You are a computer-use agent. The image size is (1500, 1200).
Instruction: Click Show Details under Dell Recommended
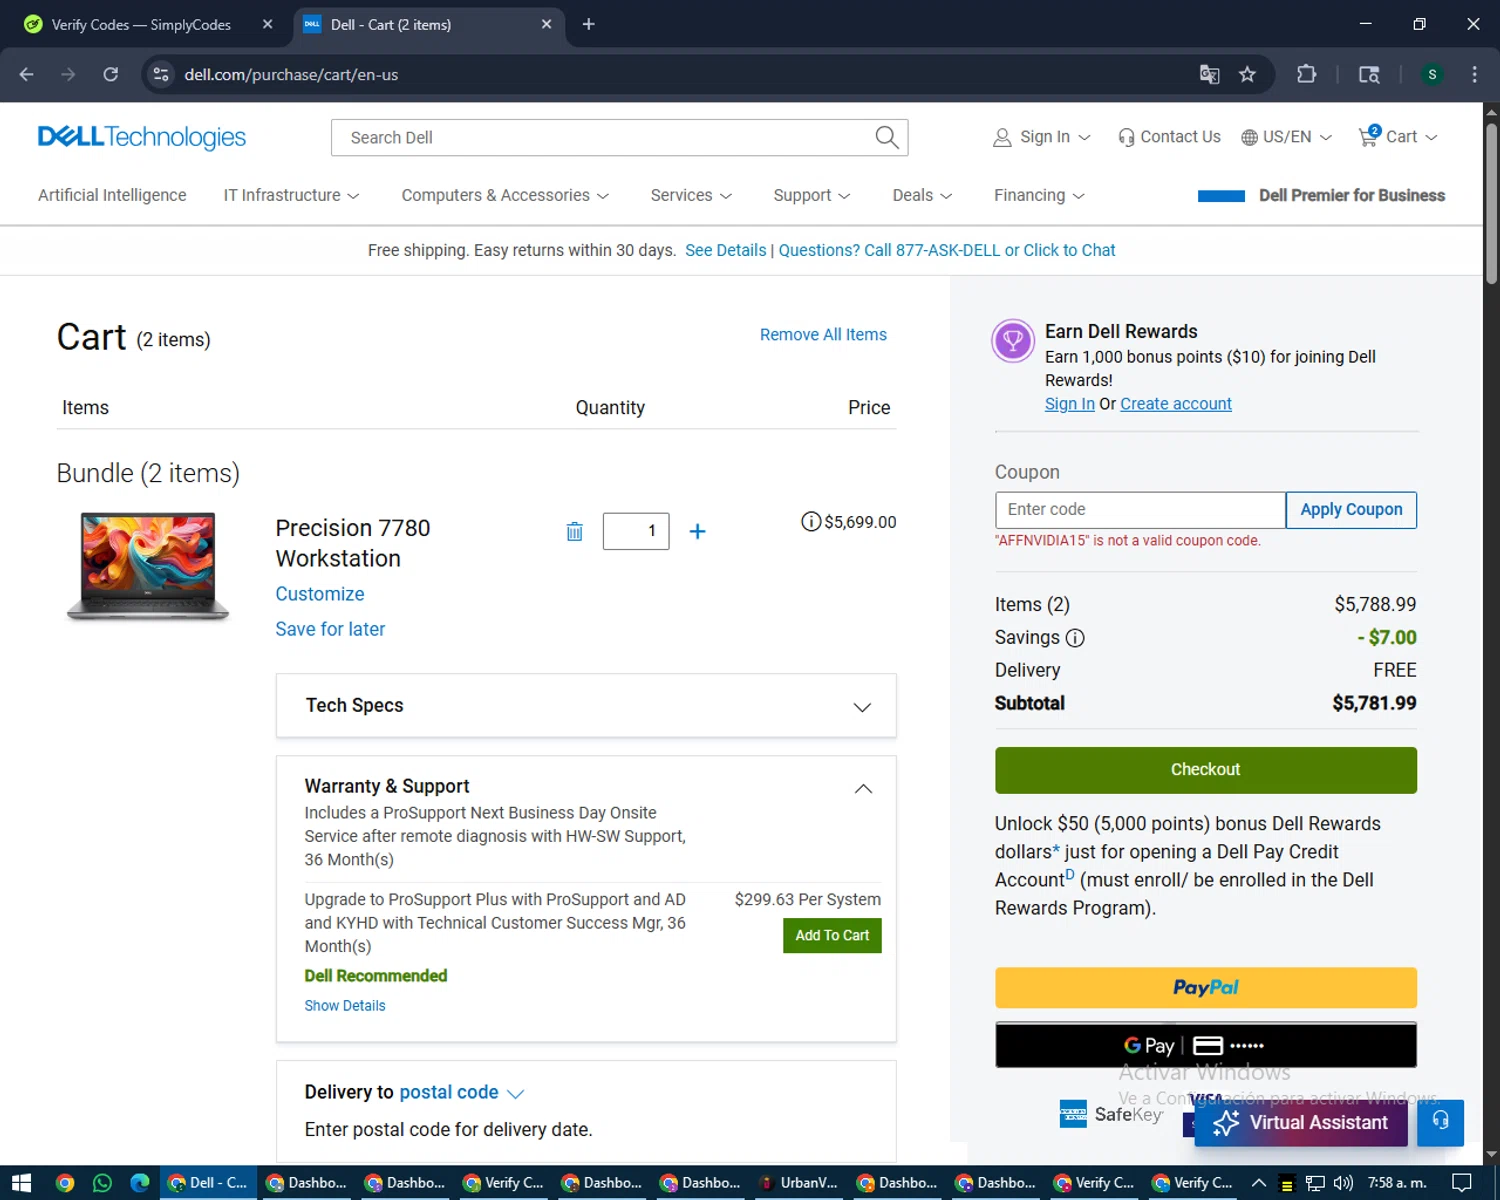(345, 1006)
